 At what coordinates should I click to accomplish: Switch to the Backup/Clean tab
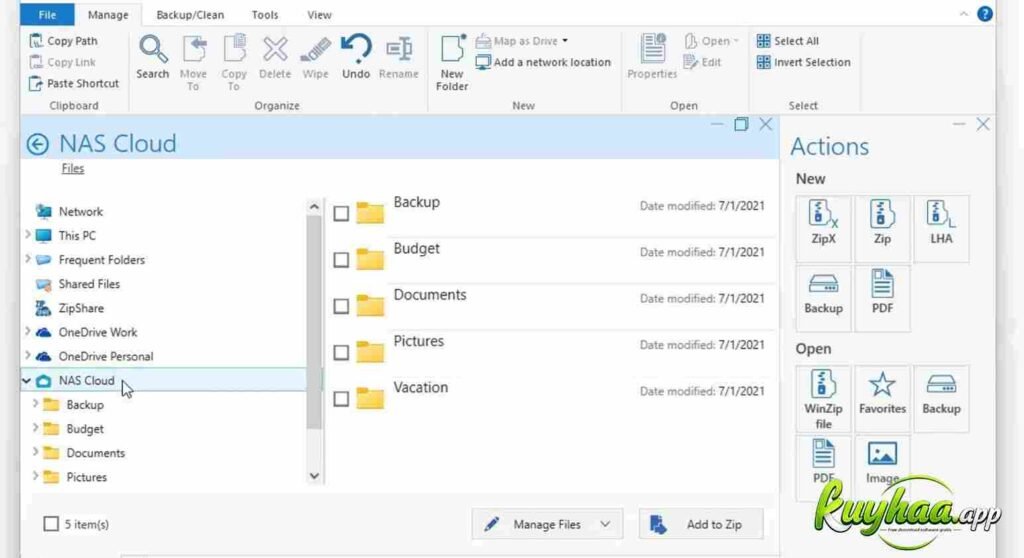click(x=190, y=14)
